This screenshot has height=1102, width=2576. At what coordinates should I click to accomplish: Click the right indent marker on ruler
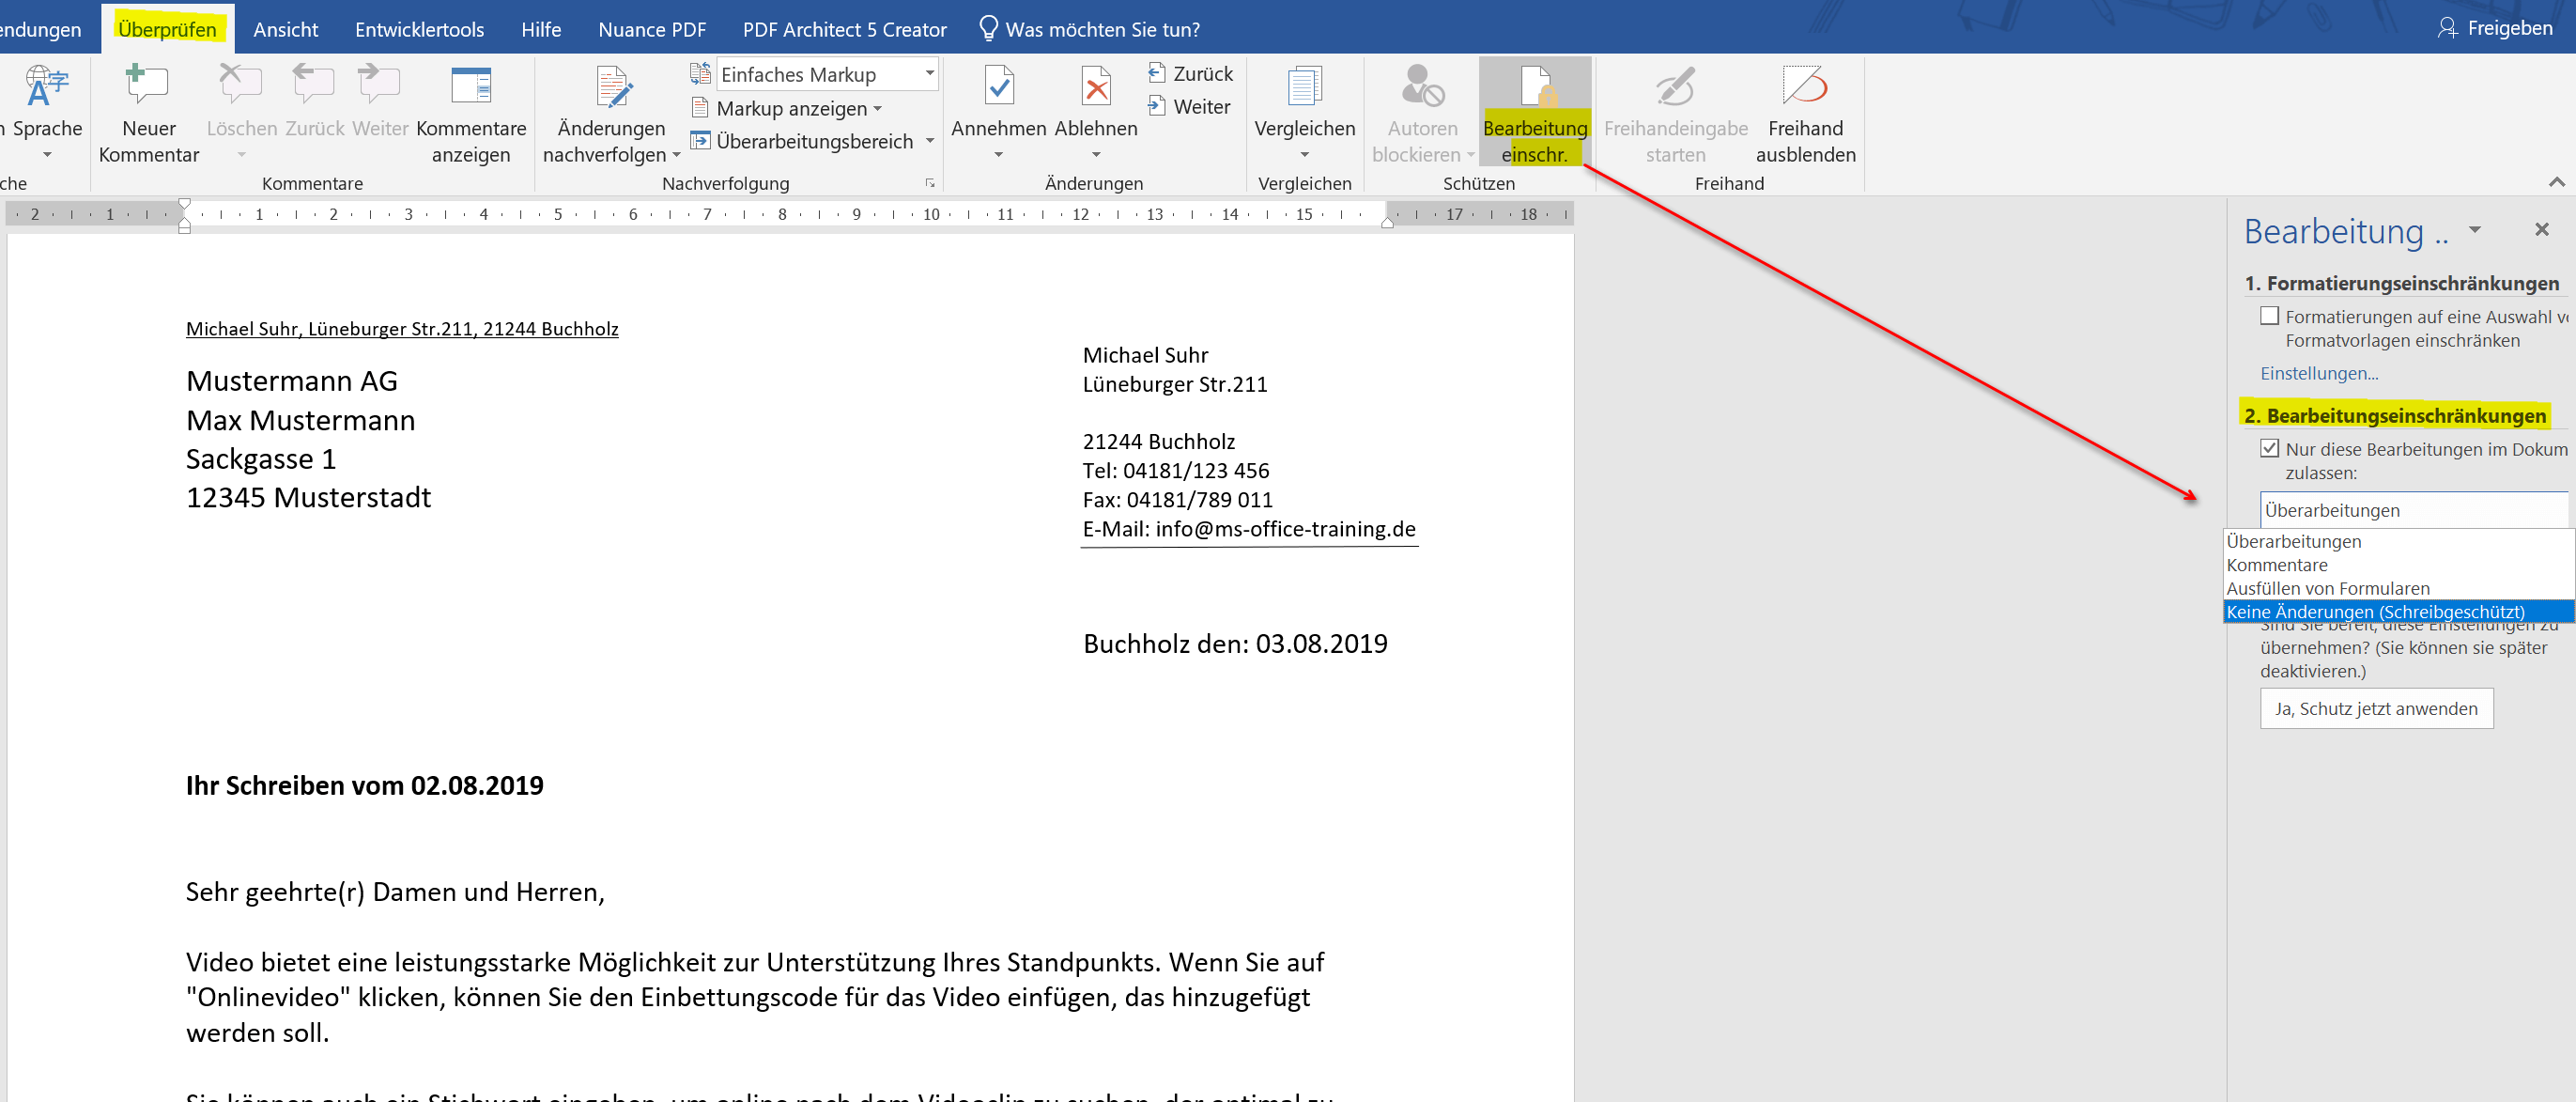1387,222
